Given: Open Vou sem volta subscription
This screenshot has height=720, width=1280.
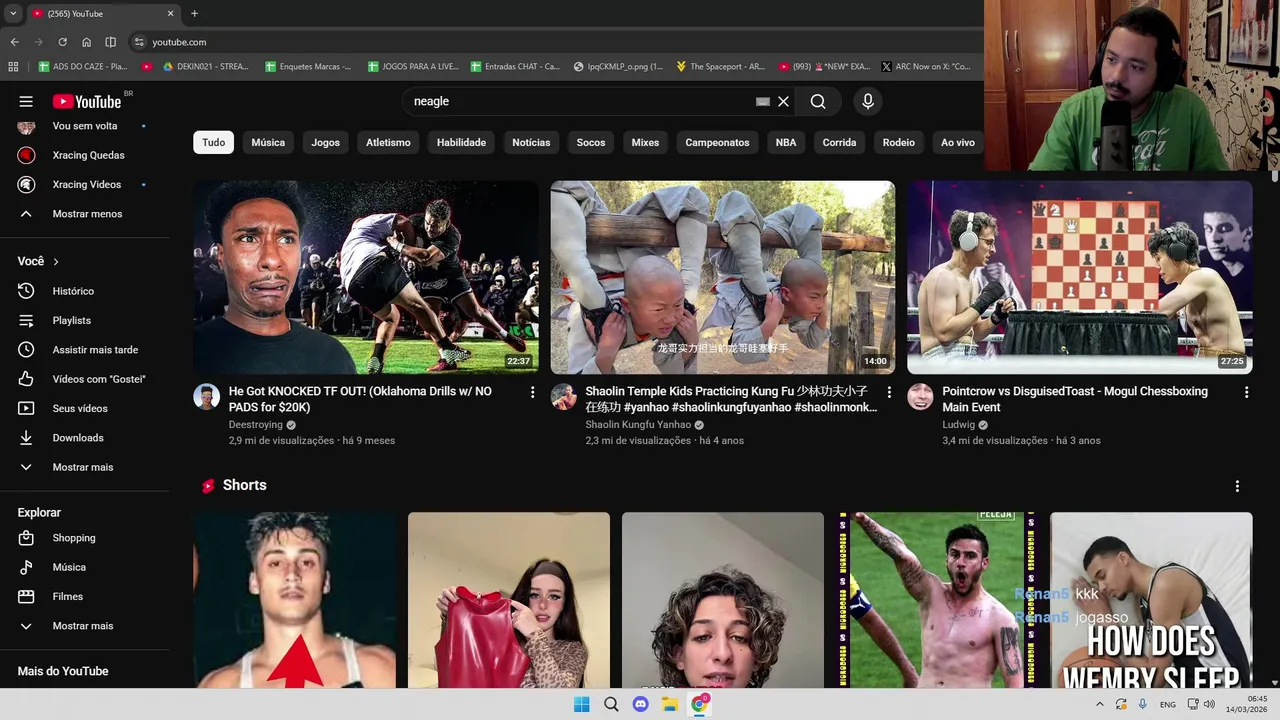Looking at the screenshot, I should point(84,126).
